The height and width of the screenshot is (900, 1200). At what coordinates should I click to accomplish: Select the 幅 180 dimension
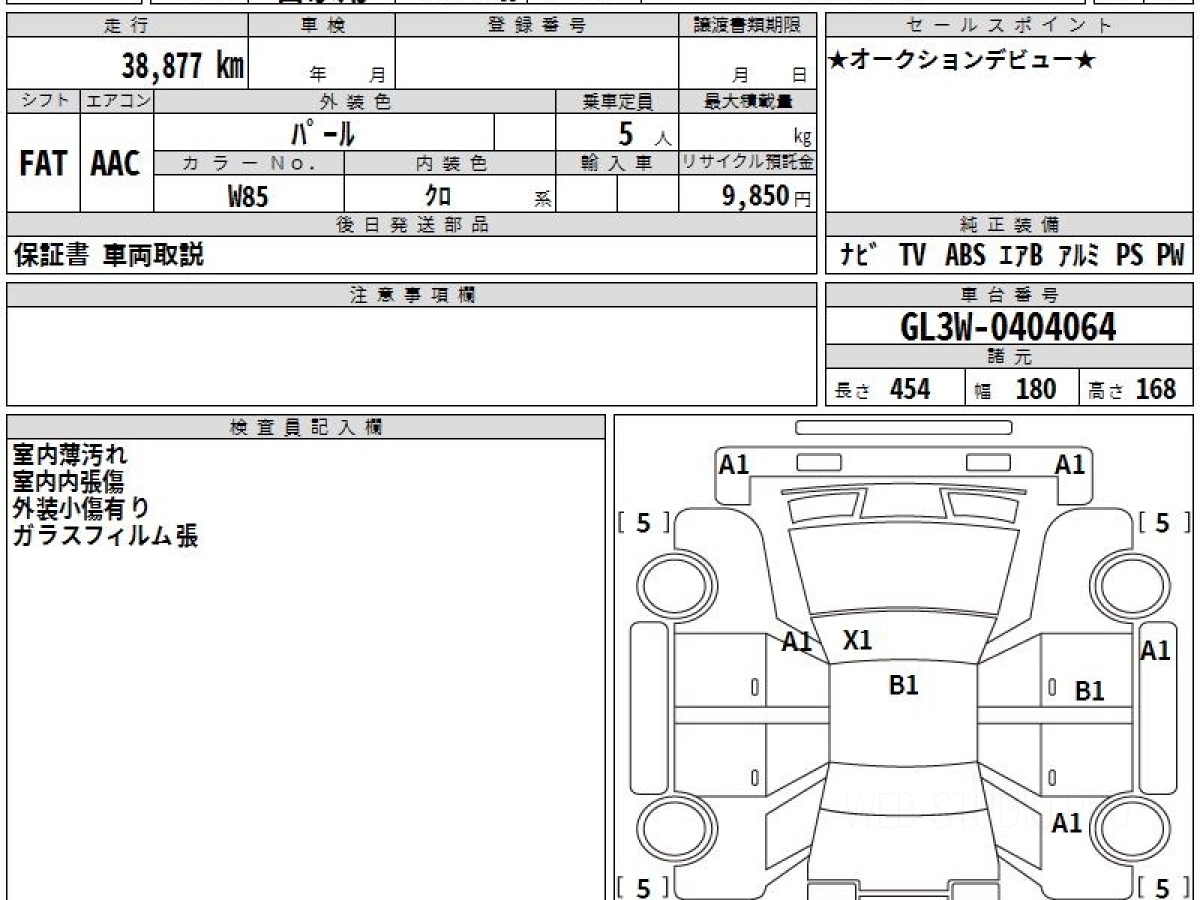click(1016, 389)
